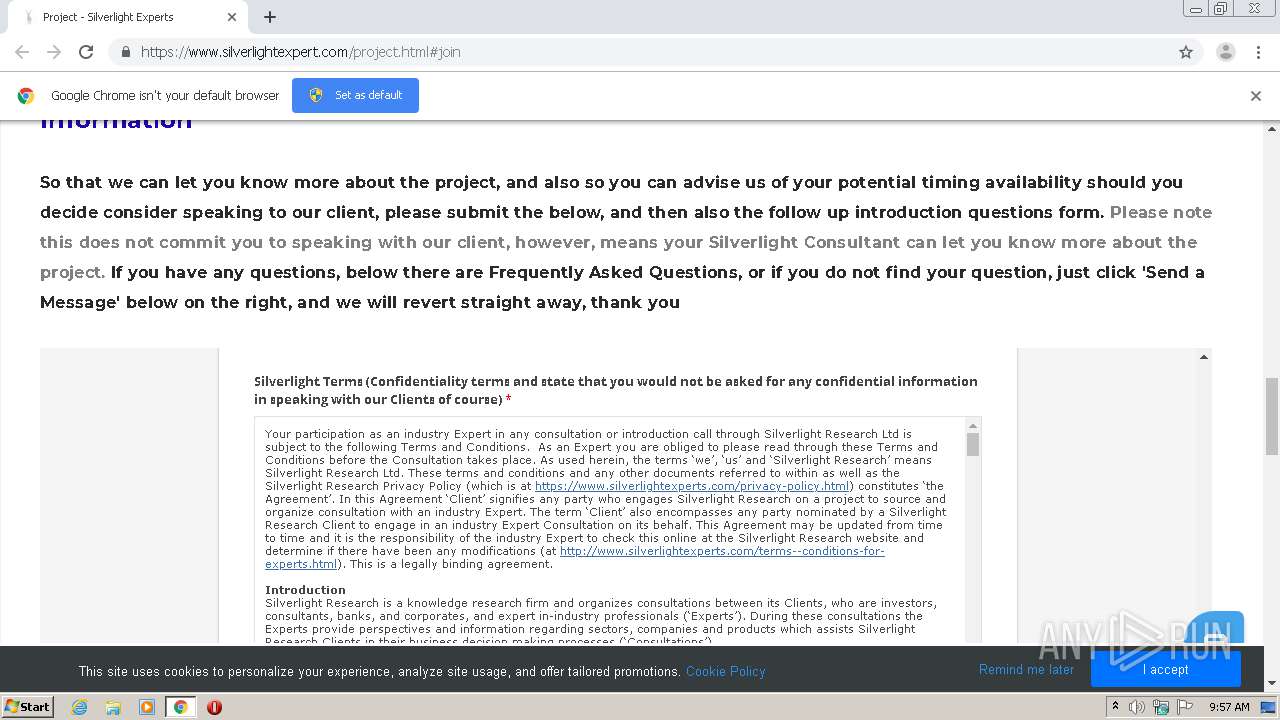The height and width of the screenshot is (720, 1280).
Task: Click the Silverlight Terms field label
Action: [616, 390]
